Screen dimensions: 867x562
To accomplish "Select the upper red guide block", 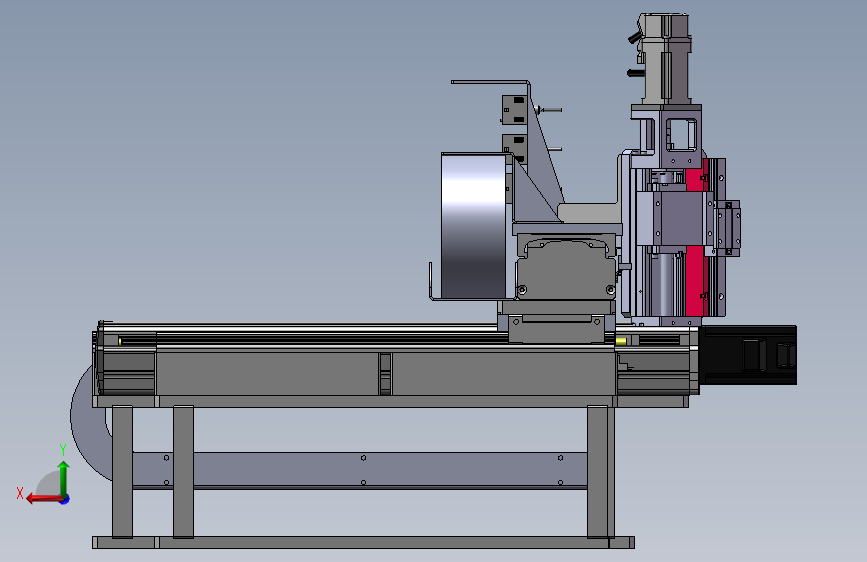I will coord(697,176).
